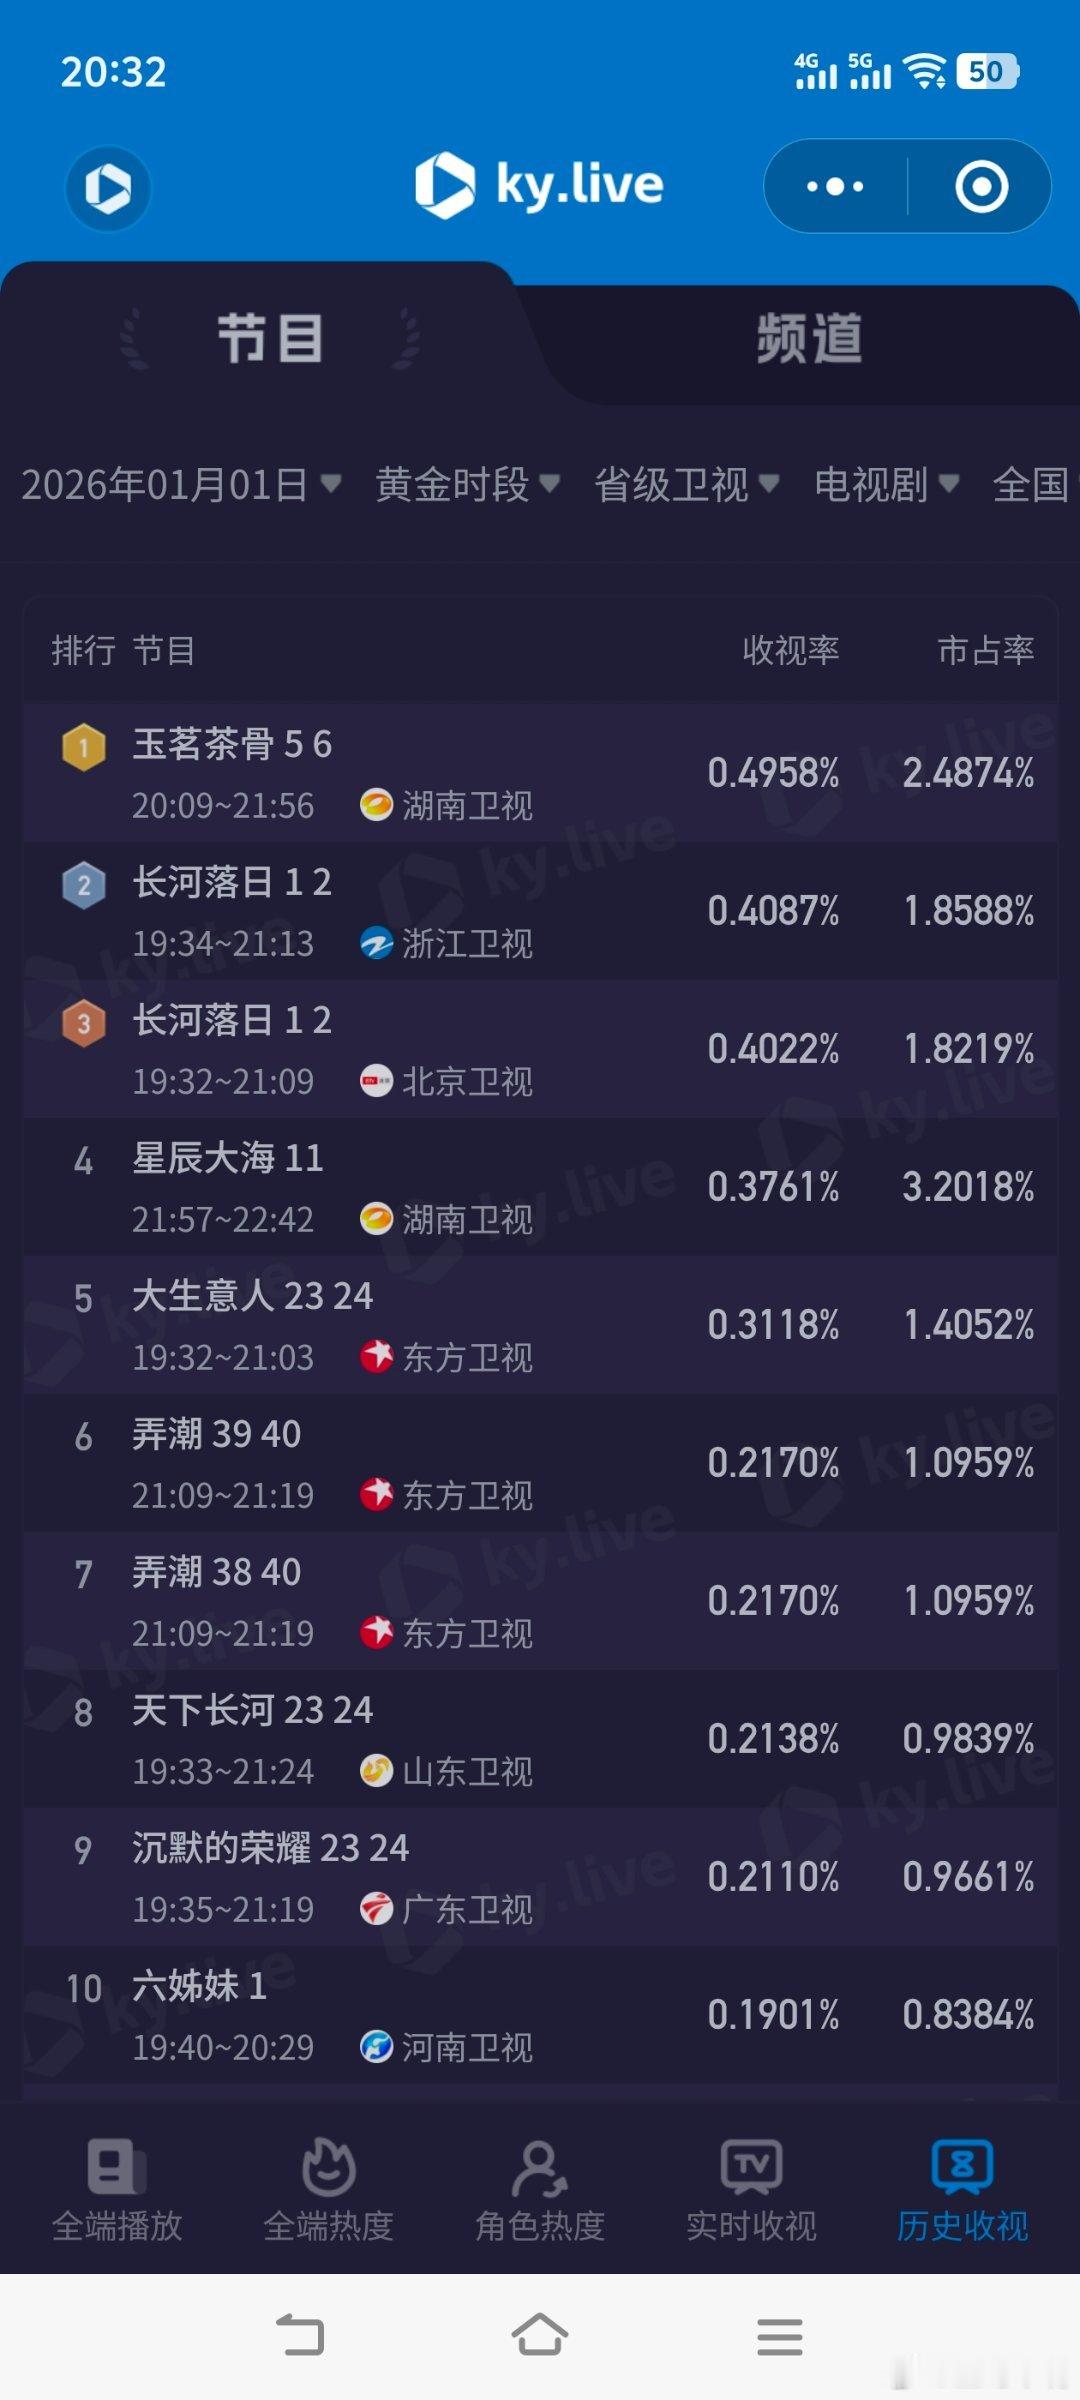Tap Android home navigation button
Image resolution: width=1080 pixels, height=2400 pixels.
[x=540, y=2336]
